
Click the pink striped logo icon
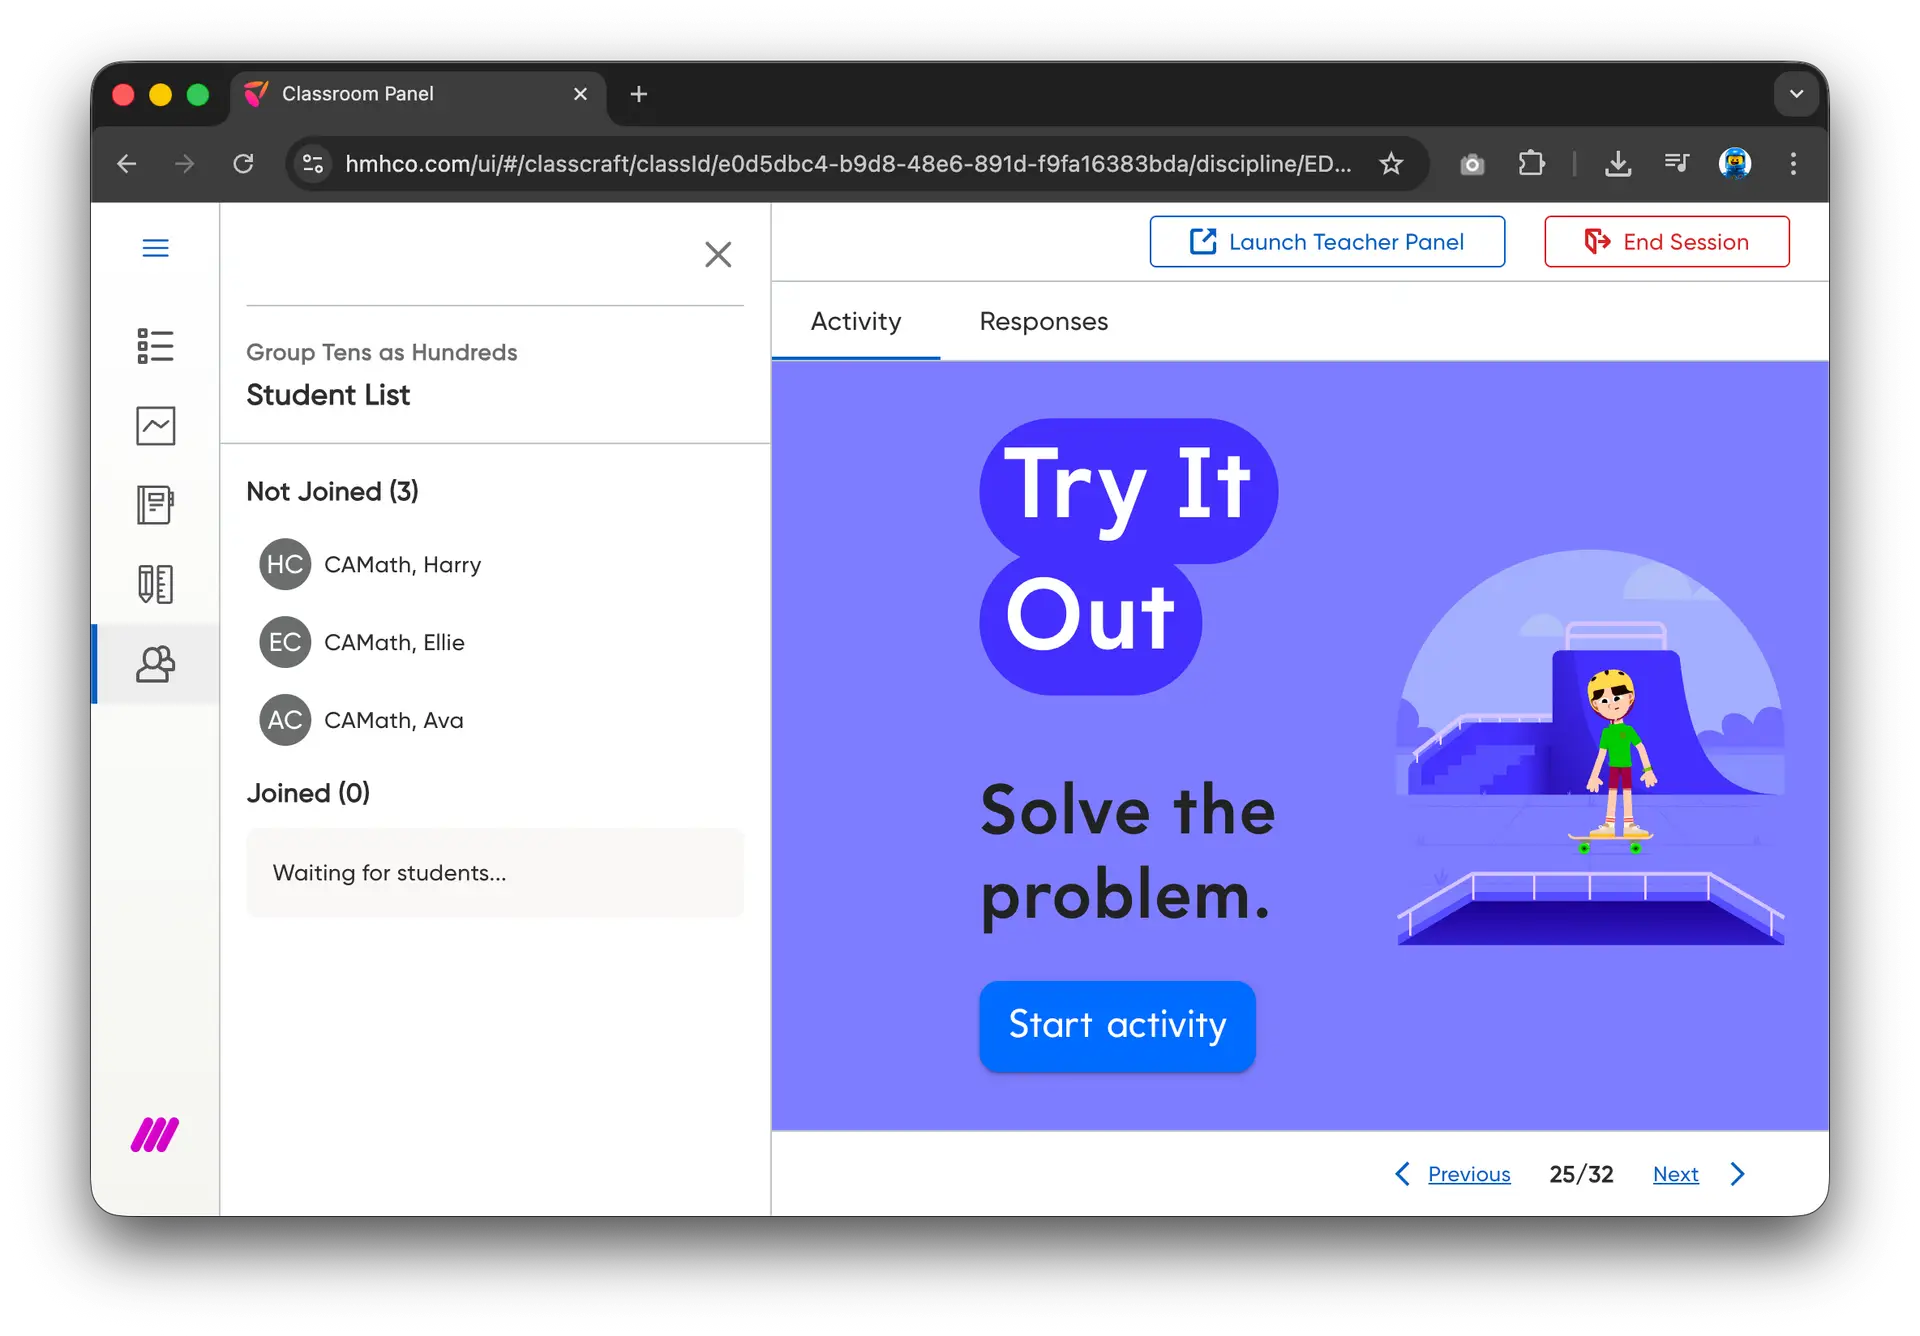tap(155, 1135)
